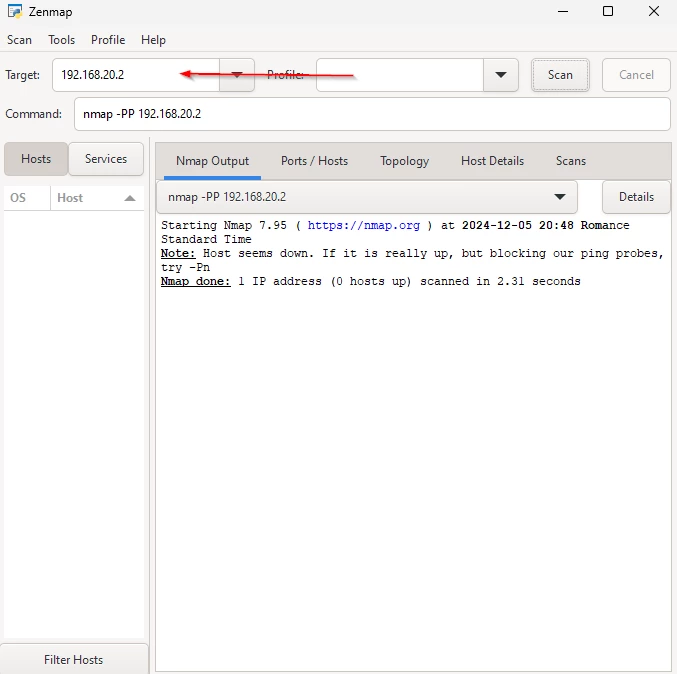Viewport: 677px width, 674px height.
Task: Click the 'try -Pn' text in output
Action: [185, 267]
